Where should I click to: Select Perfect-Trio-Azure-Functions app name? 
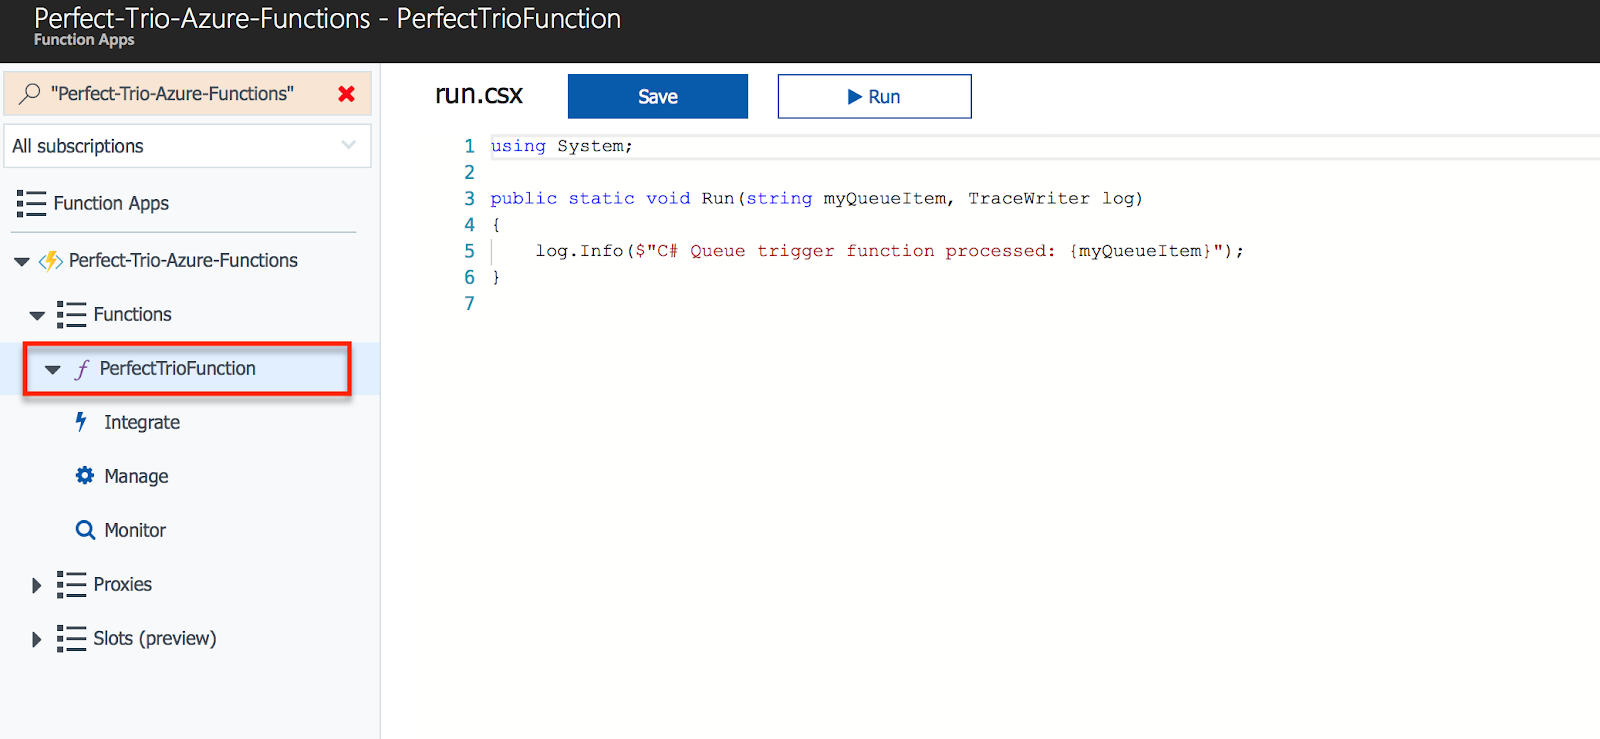(x=183, y=261)
